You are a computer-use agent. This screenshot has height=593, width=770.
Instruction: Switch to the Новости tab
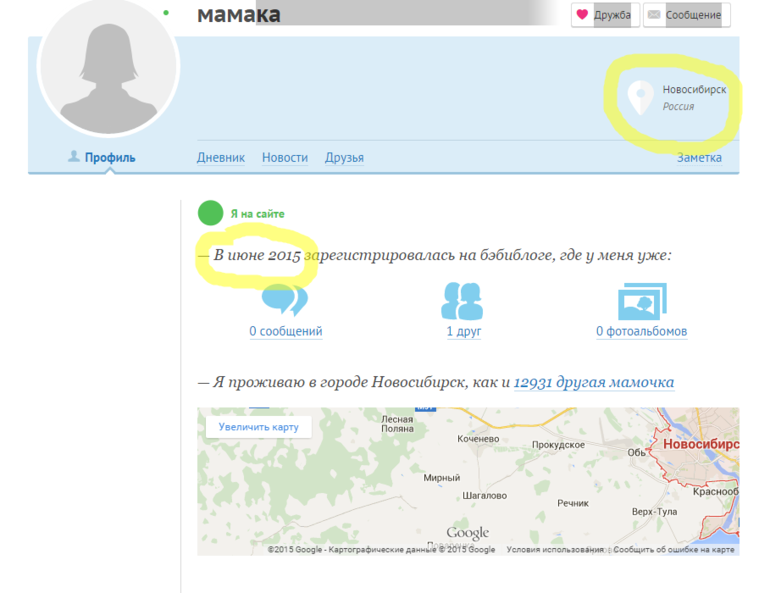tap(285, 158)
